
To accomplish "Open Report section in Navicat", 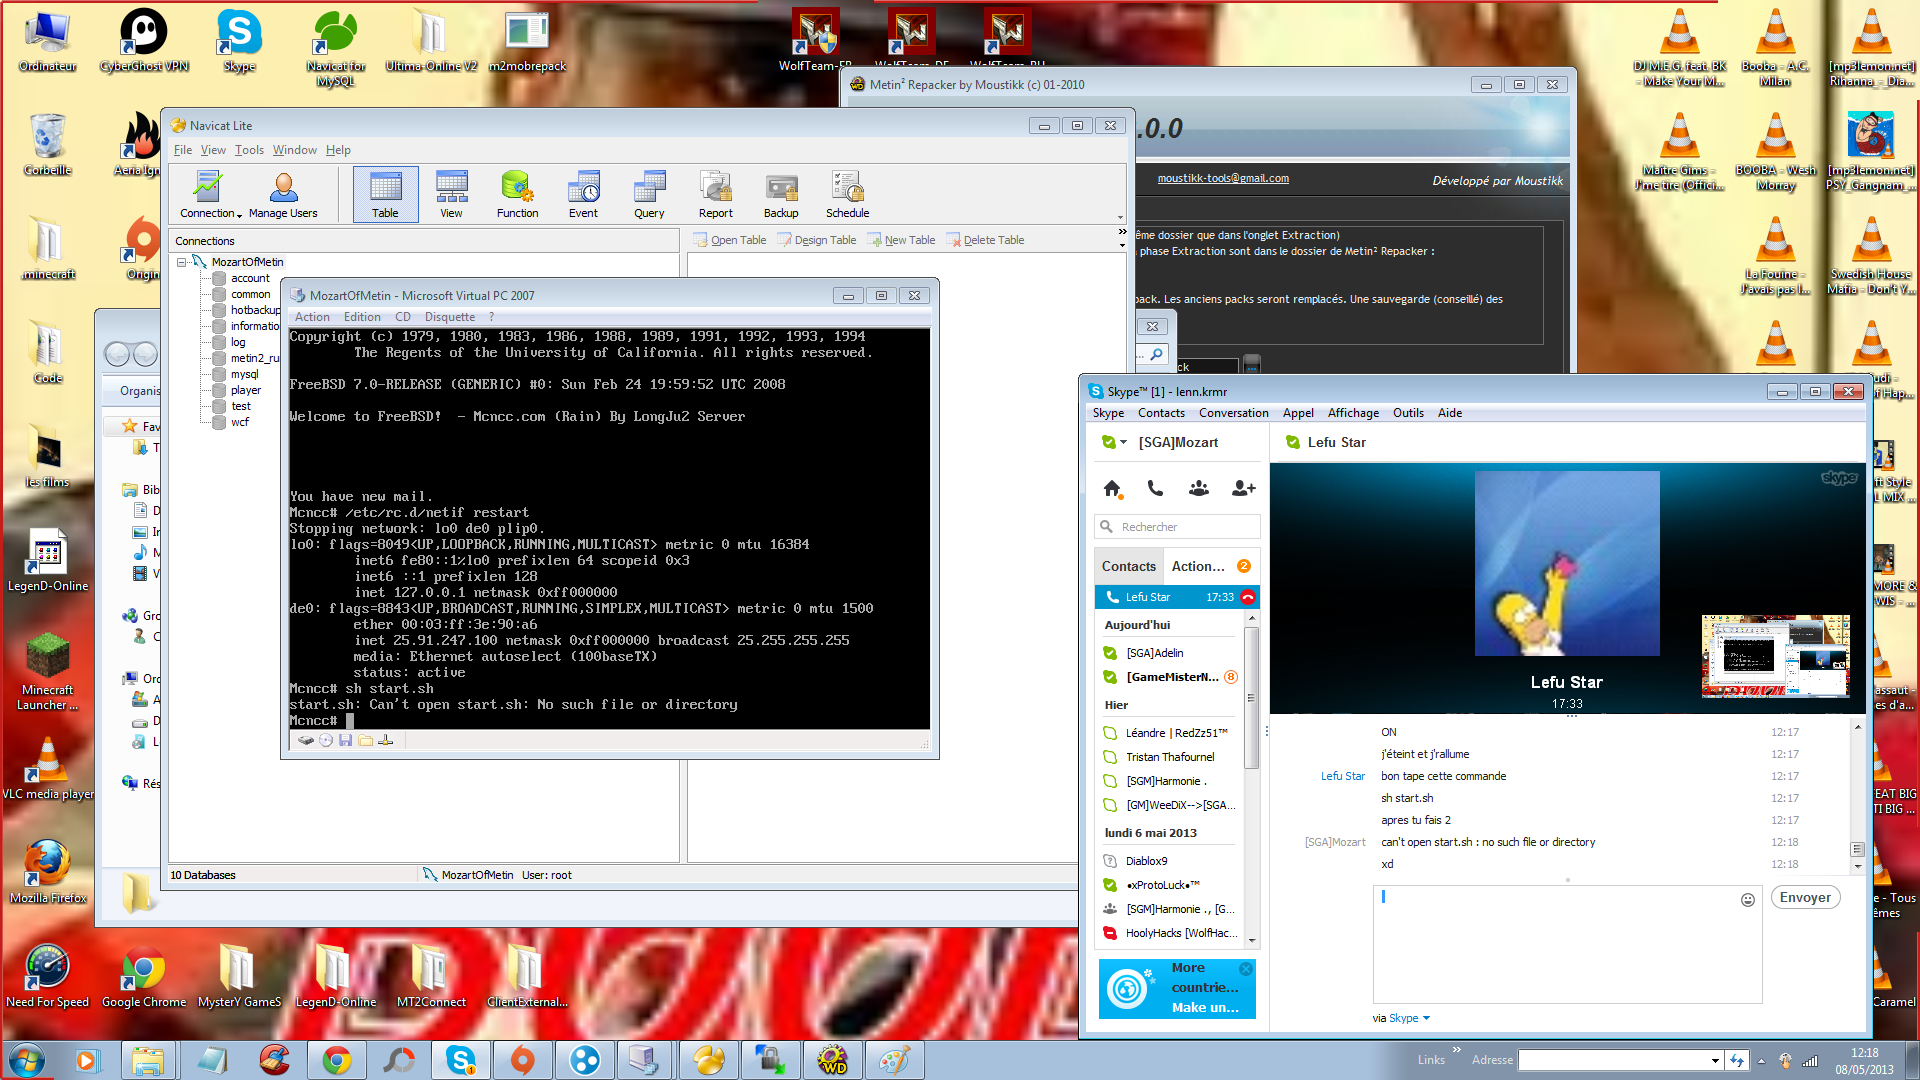I will click(x=715, y=194).
